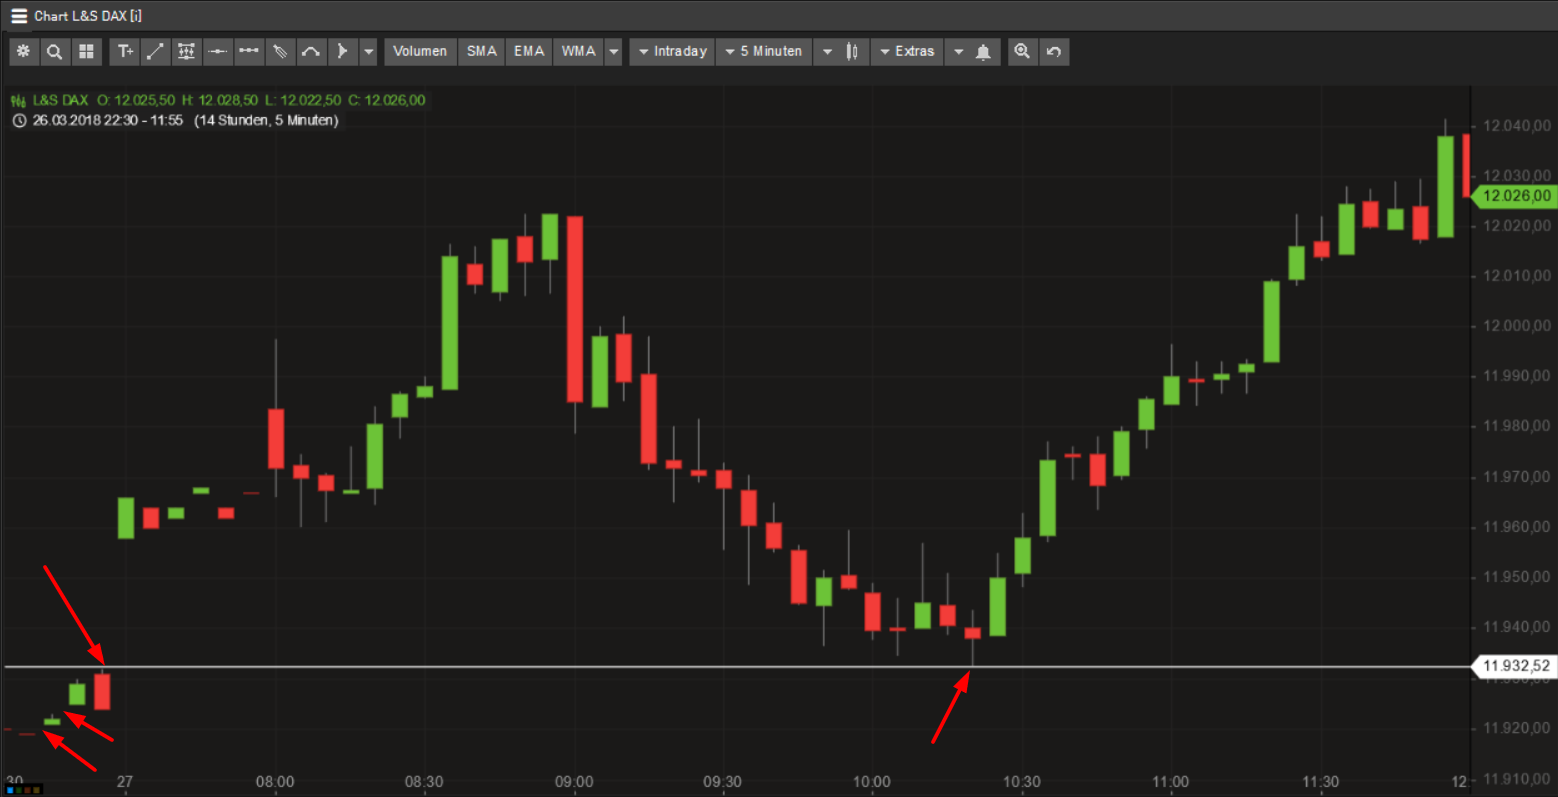Toggle the EMA indicator
The width and height of the screenshot is (1558, 797).
point(529,51)
